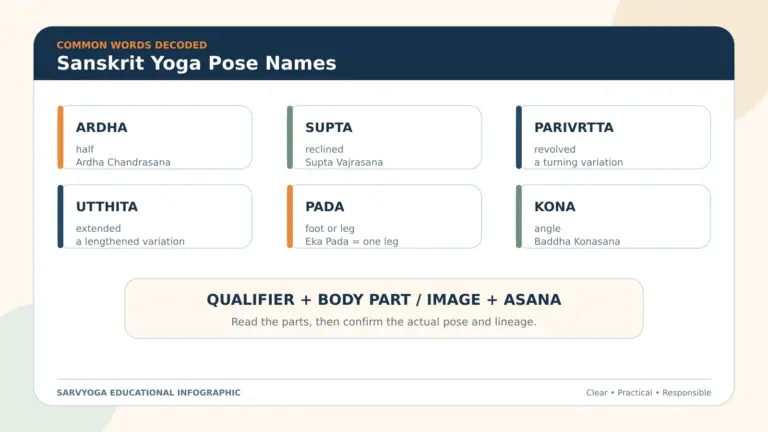Click the 'Clear • Practical • Responsible' tagline
Screen dimensions: 768x432
[x=648, y=392]
